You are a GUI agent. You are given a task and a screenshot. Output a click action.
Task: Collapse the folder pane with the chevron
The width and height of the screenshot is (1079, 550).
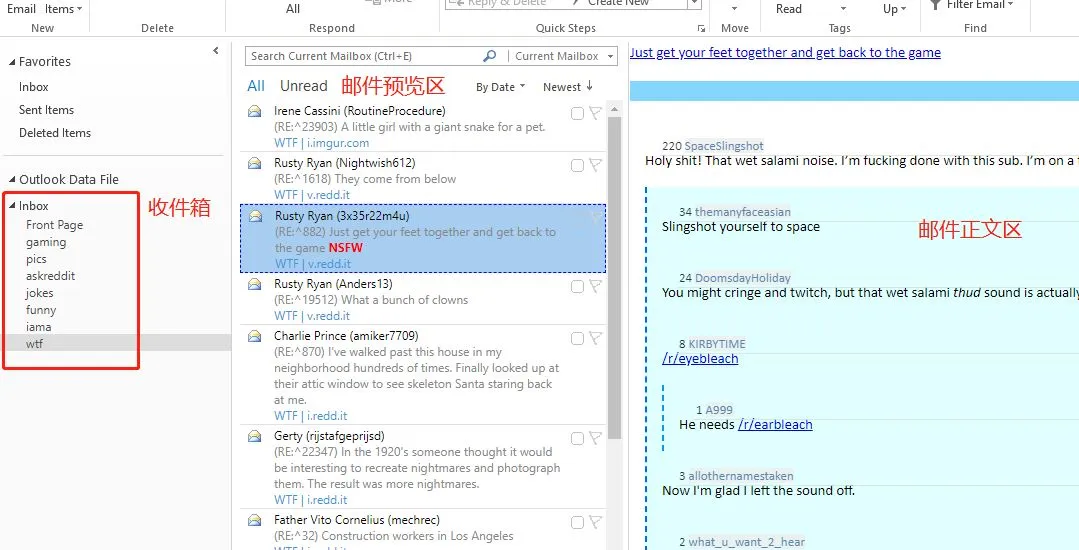[x=215, y=51]
